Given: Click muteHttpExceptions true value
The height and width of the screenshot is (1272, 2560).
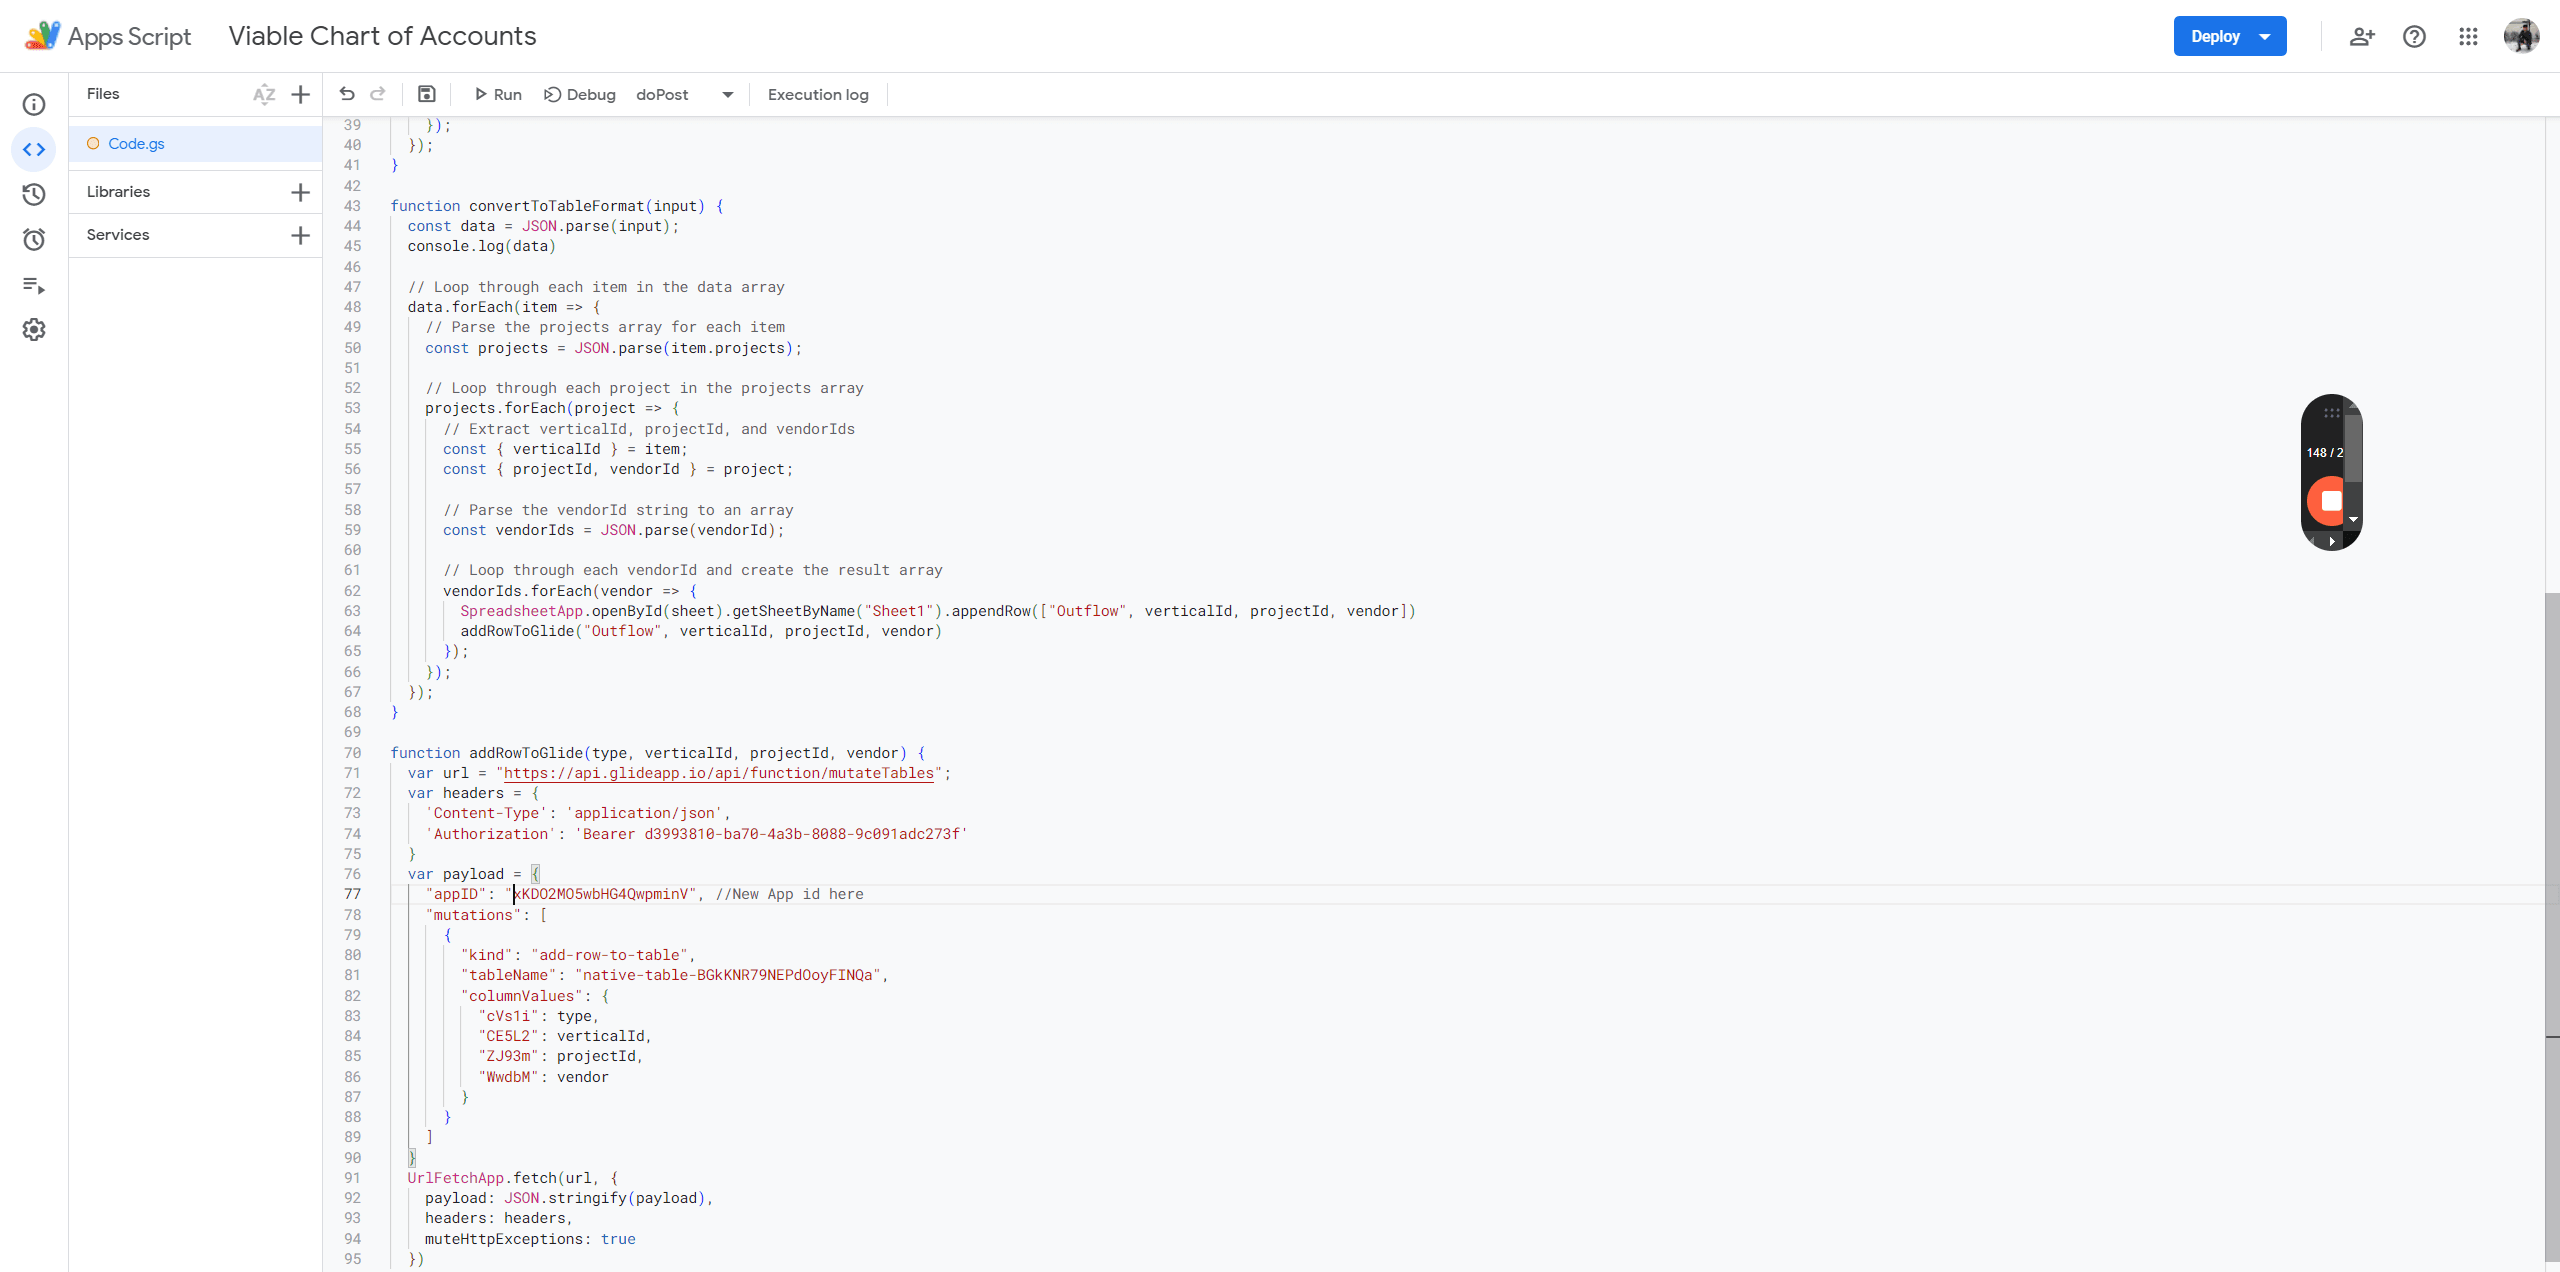Looking at the screenshot, I should coord(618,1239).
